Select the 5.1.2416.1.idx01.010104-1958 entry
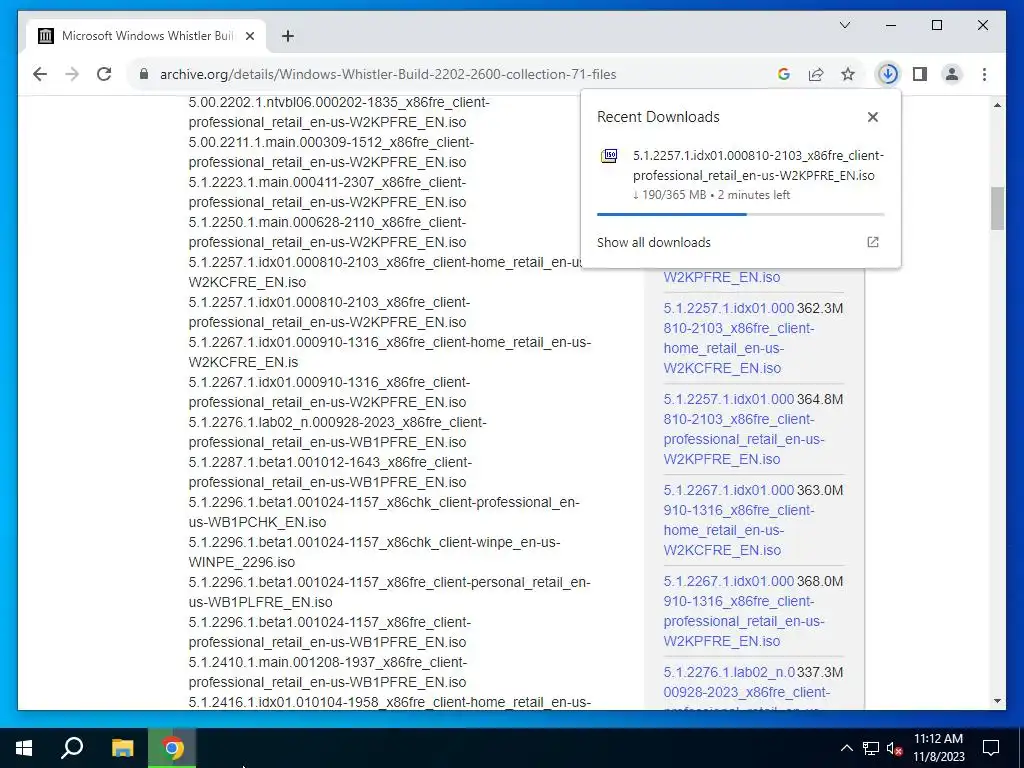 click(x=390, y=703)
